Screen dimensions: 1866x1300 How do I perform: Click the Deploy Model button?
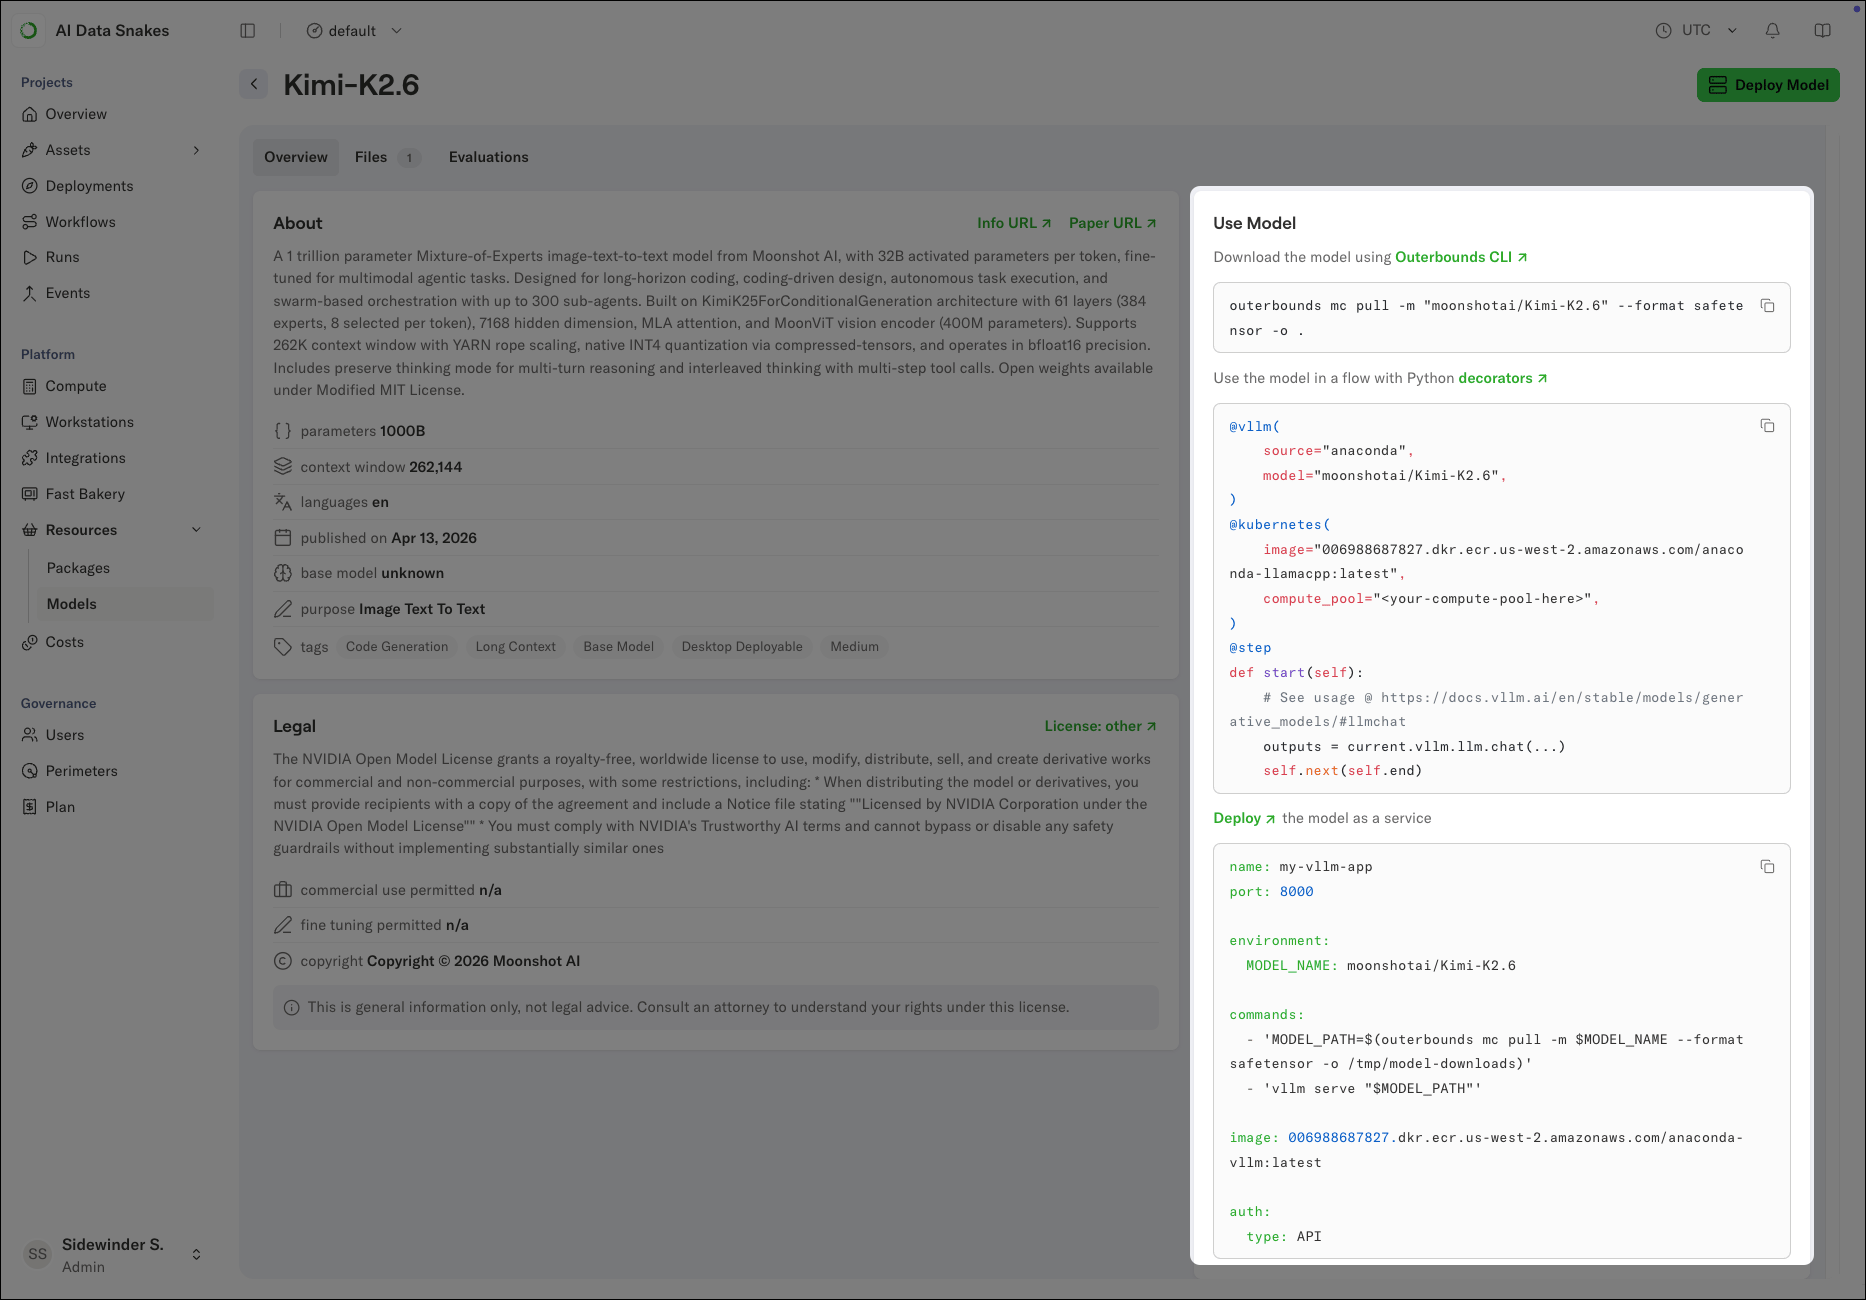1768,85
